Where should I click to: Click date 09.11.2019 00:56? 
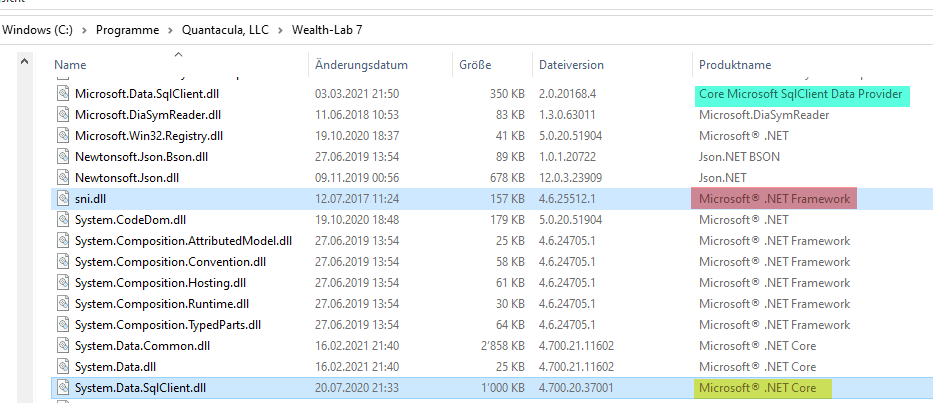(357, 177)
